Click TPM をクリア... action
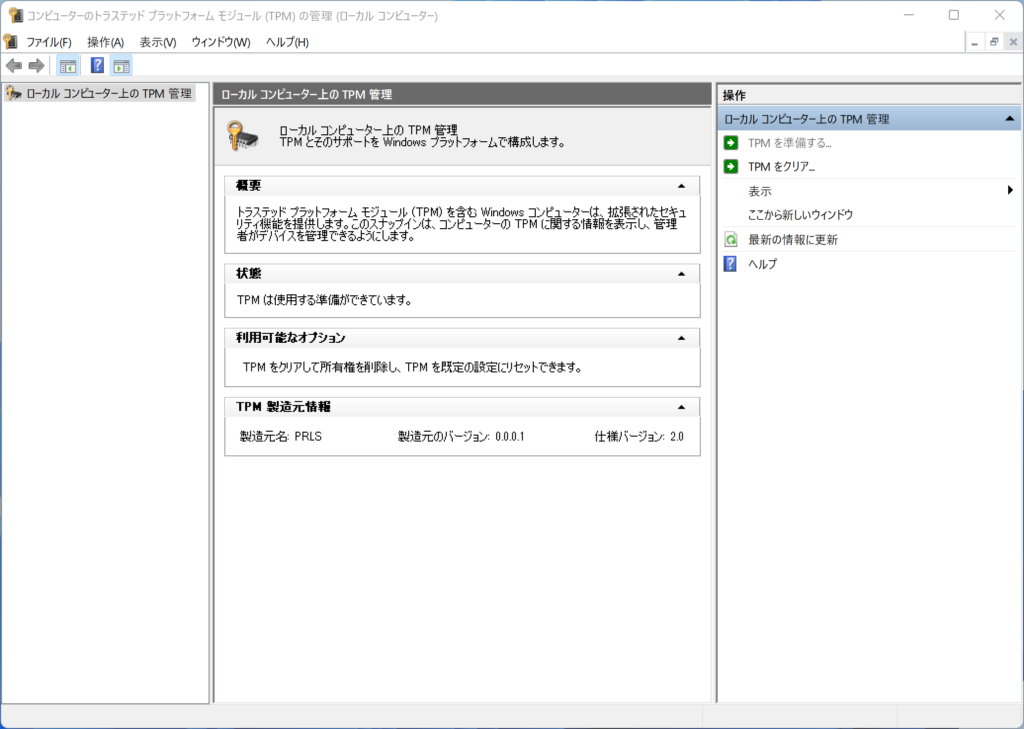 coord(781,167)
